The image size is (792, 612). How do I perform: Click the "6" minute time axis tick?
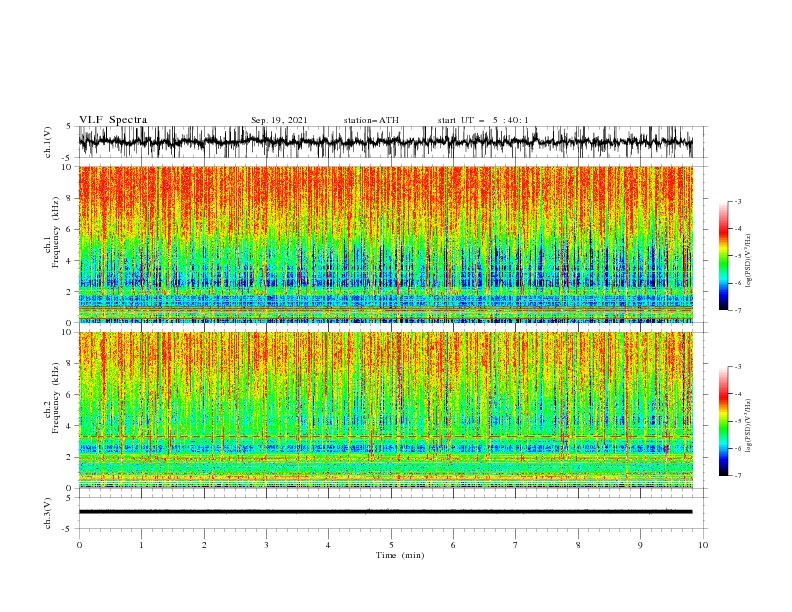pos(453,545)
